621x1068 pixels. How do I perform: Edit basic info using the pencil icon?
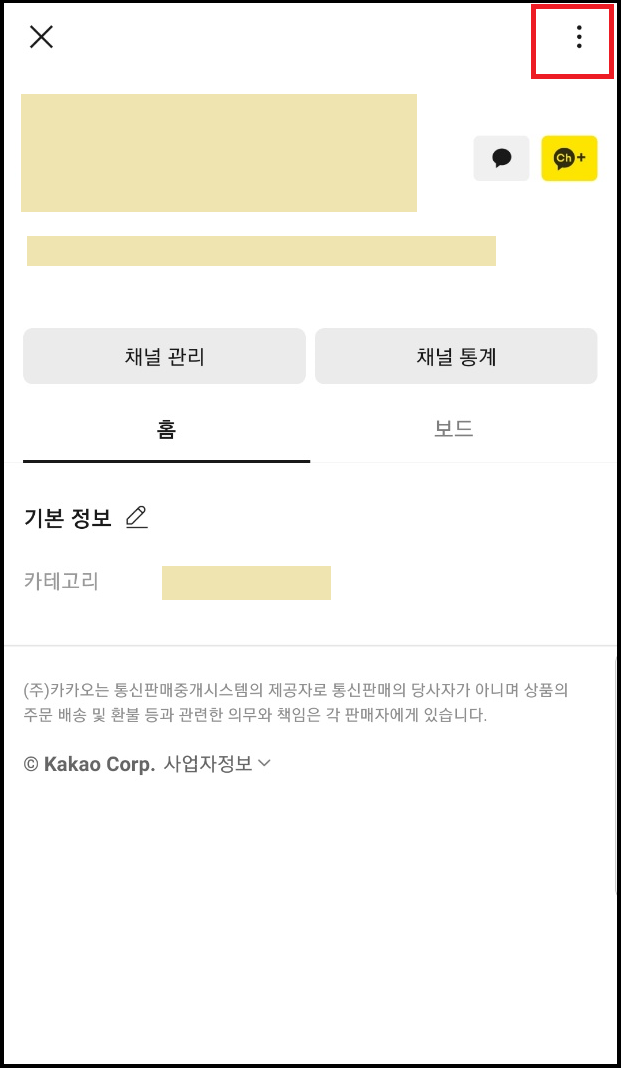pyautogui.click(x=137, y=517)
